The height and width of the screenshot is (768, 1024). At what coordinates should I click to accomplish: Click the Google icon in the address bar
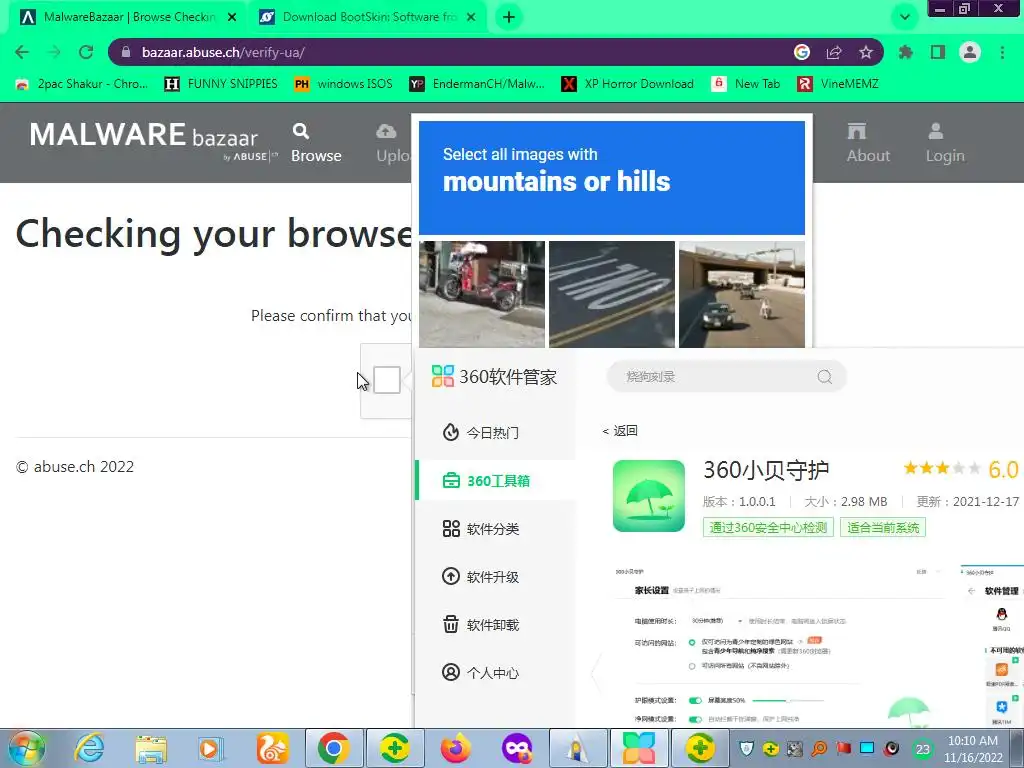[802, 52]
